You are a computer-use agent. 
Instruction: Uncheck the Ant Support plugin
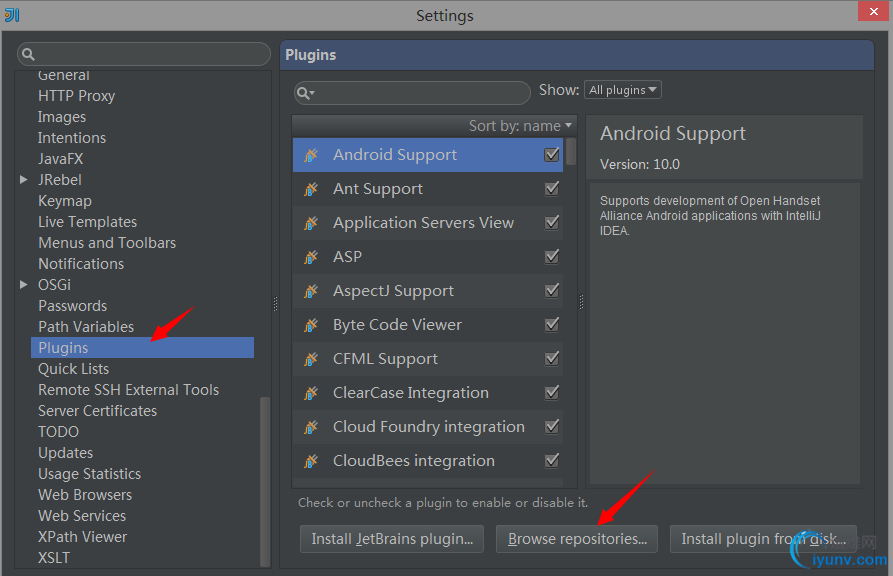click(552, 189)
